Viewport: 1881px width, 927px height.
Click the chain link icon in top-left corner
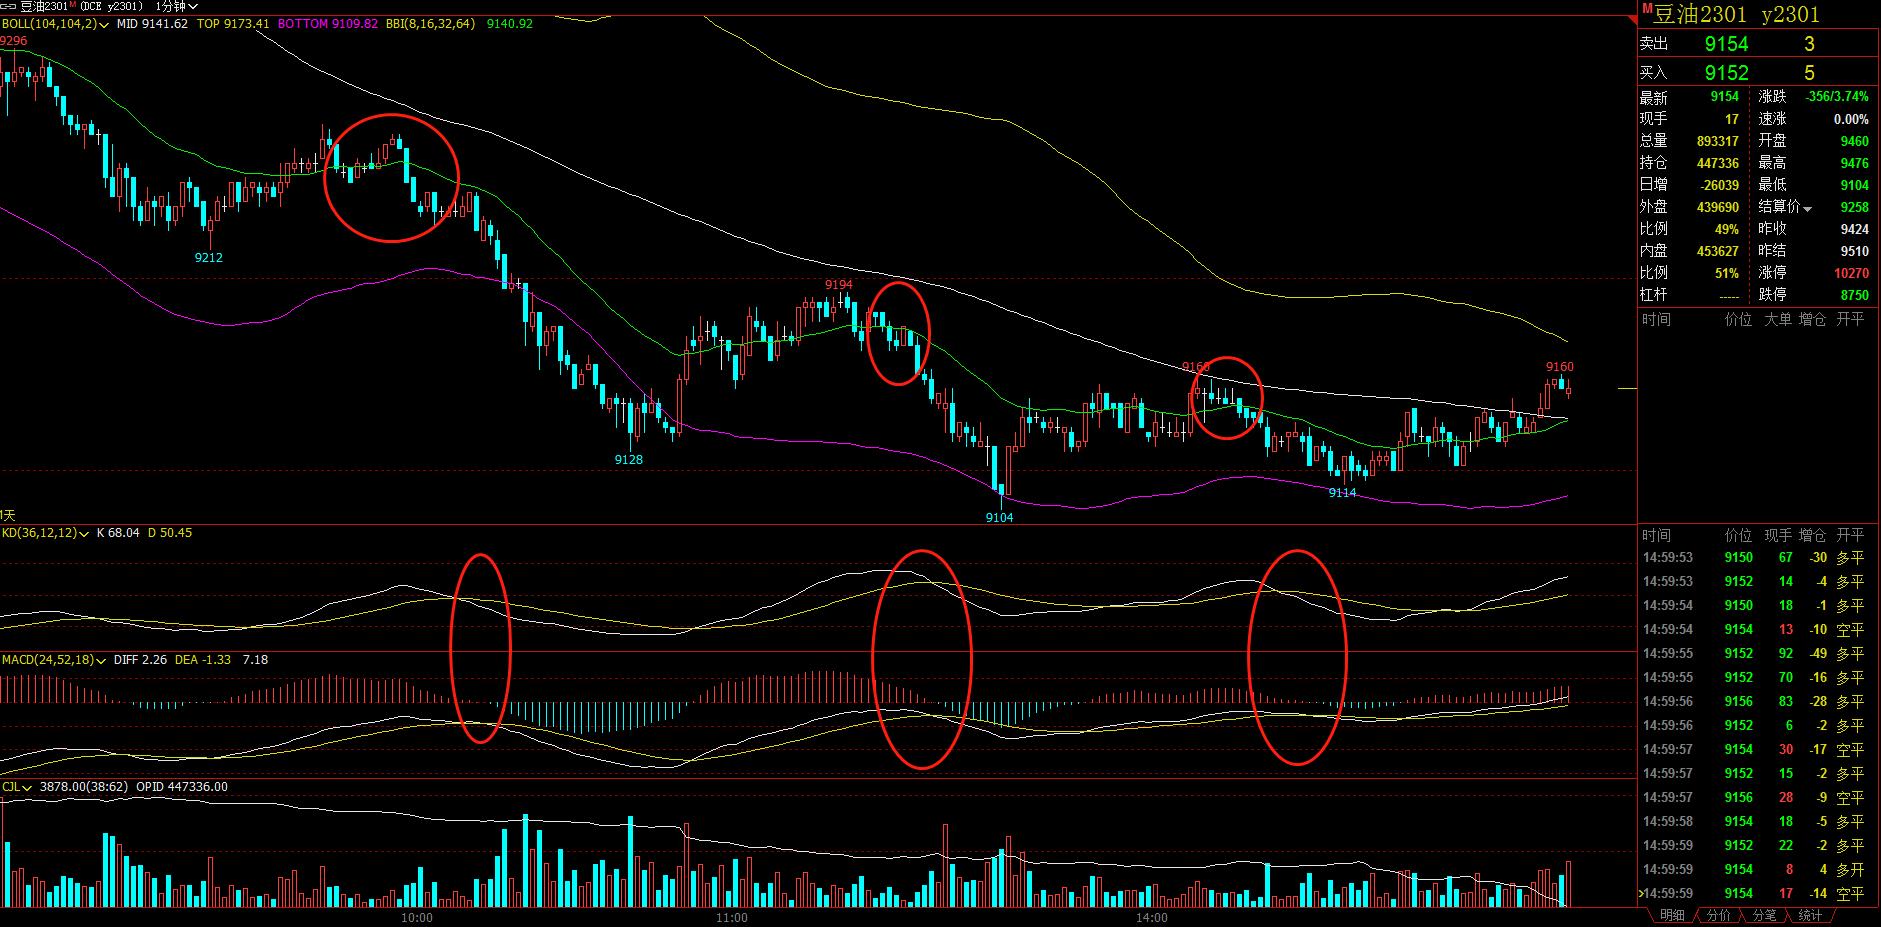pos(7,5)
